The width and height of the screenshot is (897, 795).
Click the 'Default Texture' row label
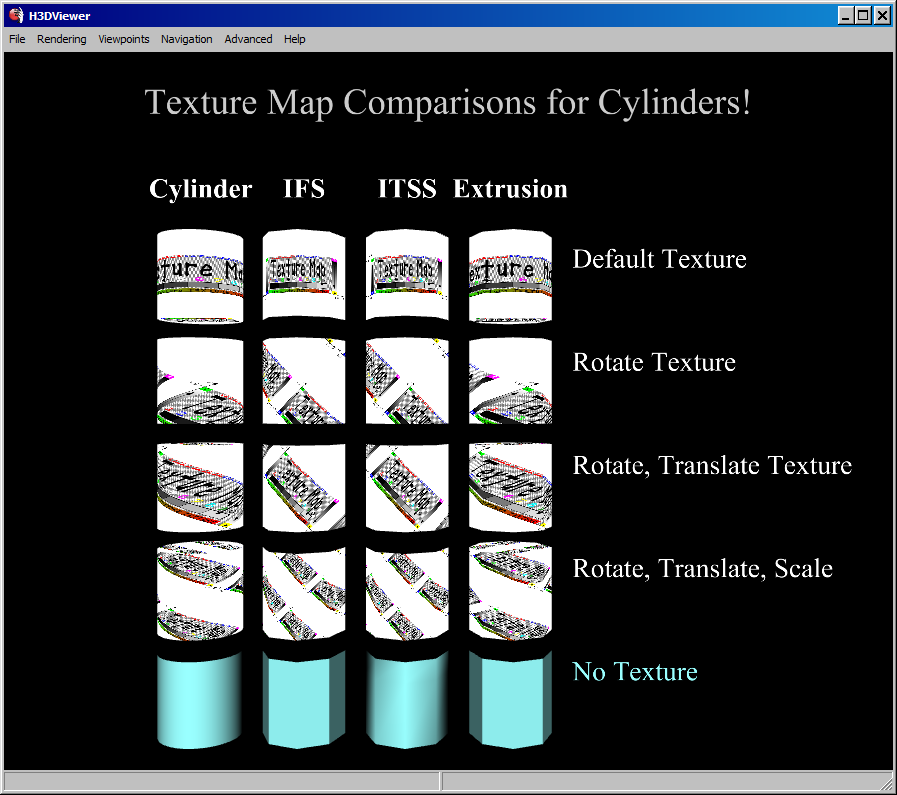[659, 259]
